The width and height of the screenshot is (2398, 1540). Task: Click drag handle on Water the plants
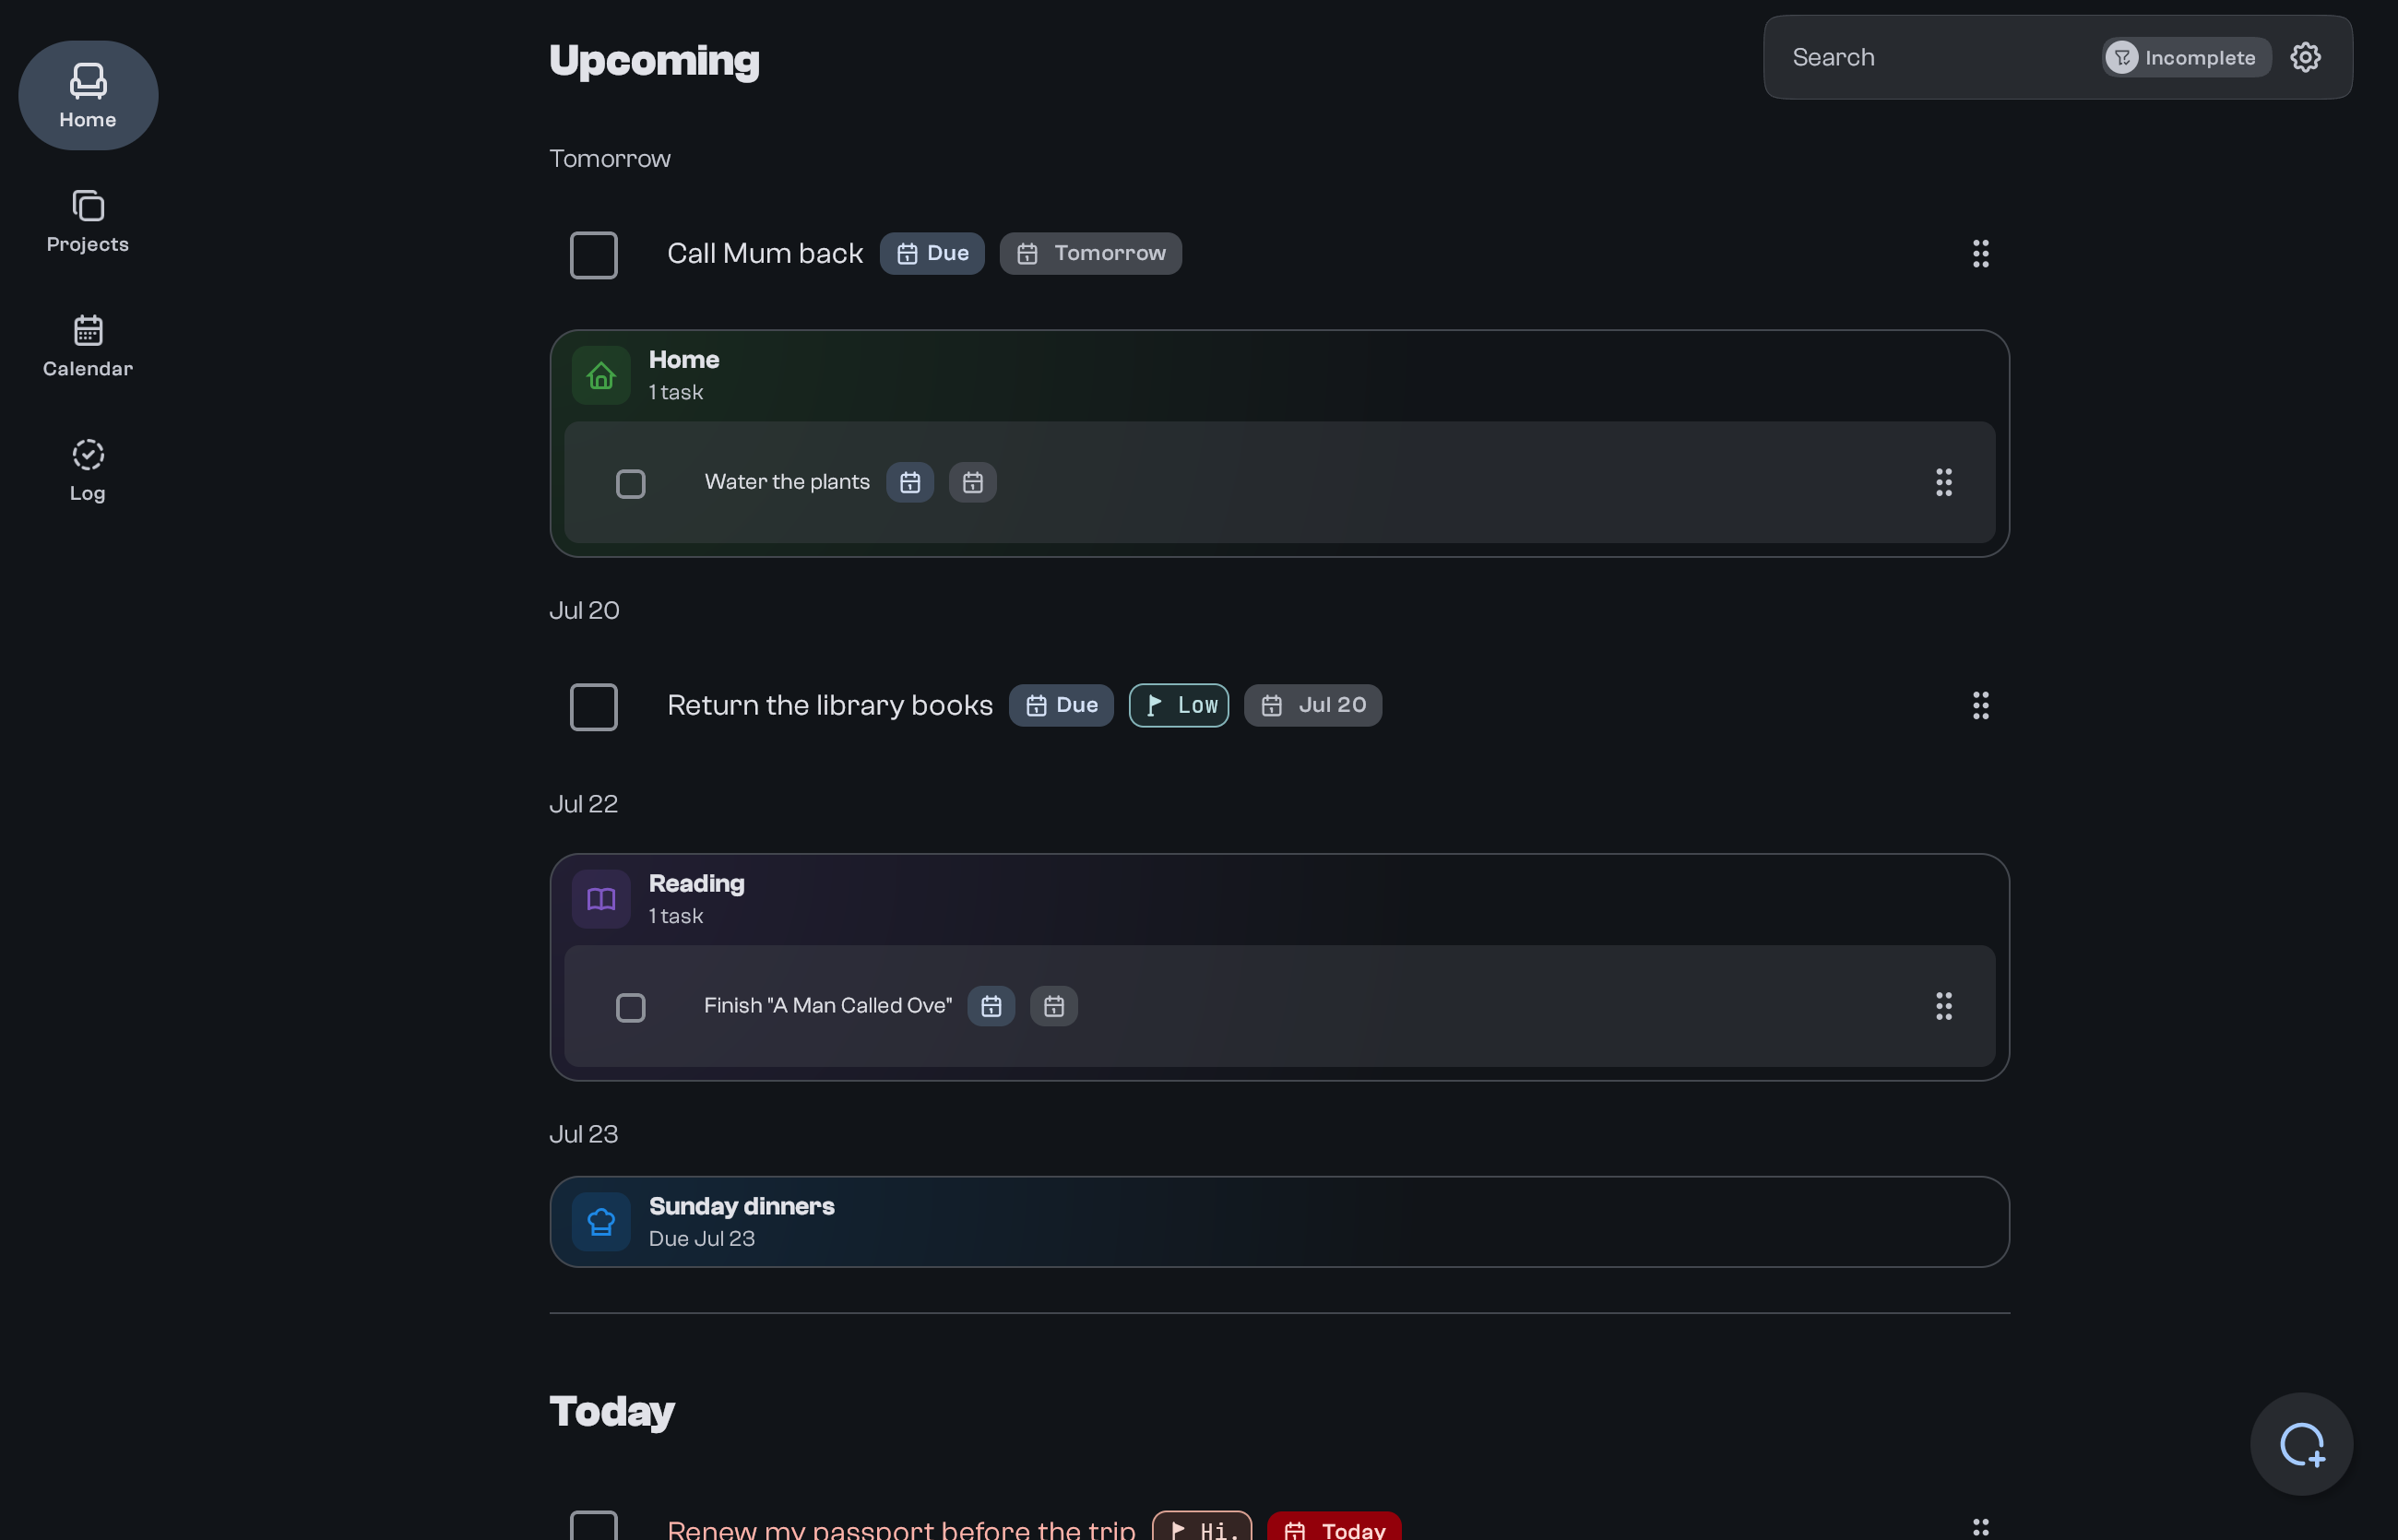pos(1943,482)
